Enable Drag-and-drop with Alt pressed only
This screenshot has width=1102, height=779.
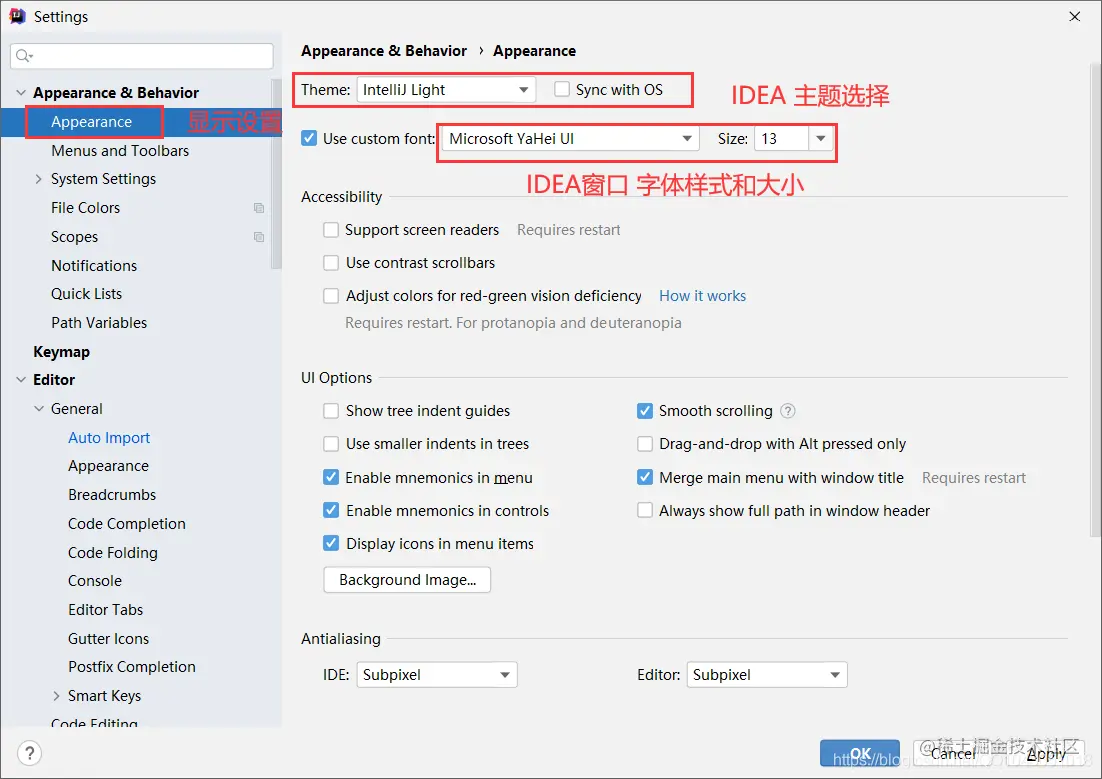(644, 444)
